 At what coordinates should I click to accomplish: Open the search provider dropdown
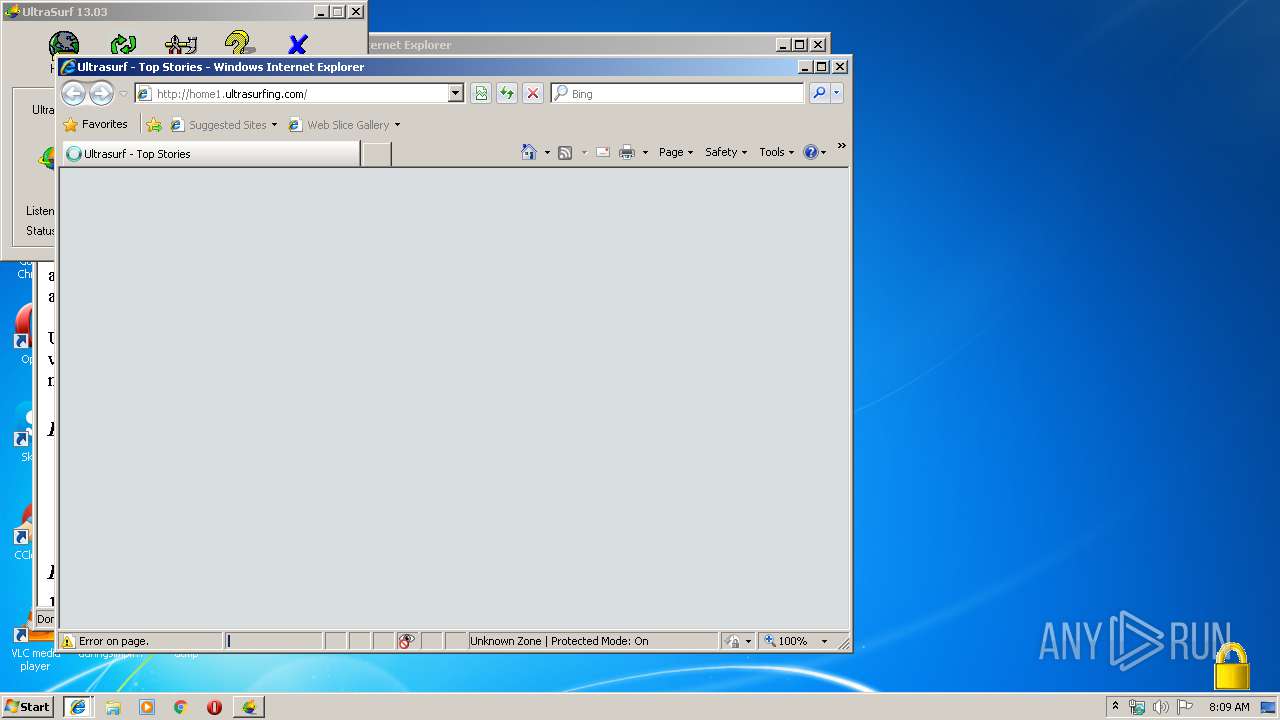click(x=837, y=93)
